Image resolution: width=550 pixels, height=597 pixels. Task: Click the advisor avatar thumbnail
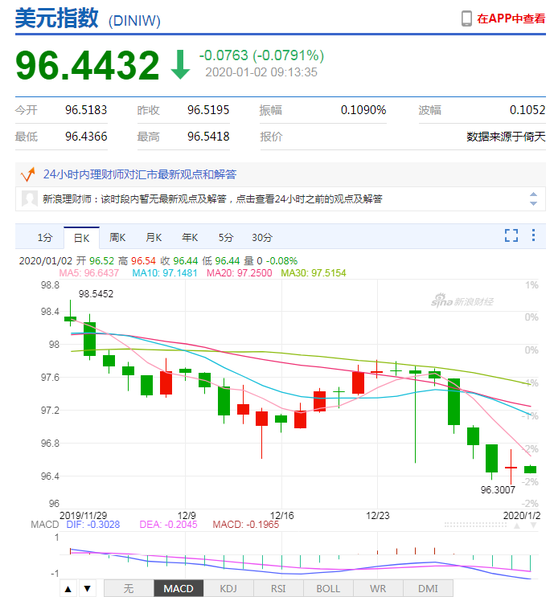click(x=30, y=199)
